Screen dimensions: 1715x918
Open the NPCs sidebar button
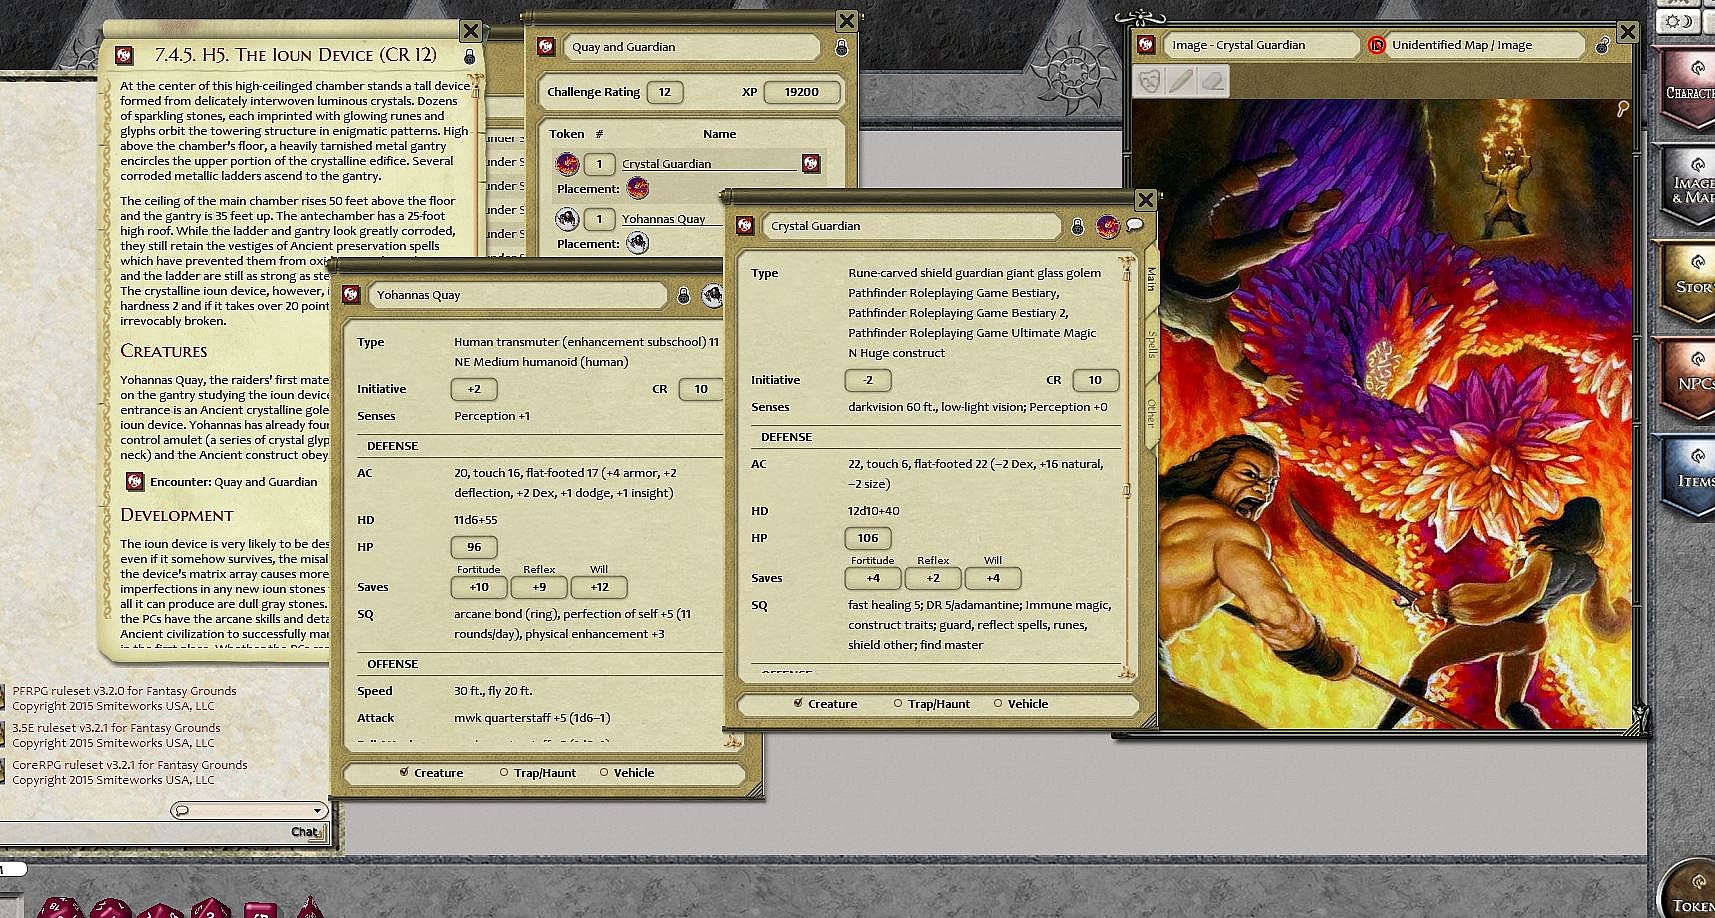(1688, 380)
